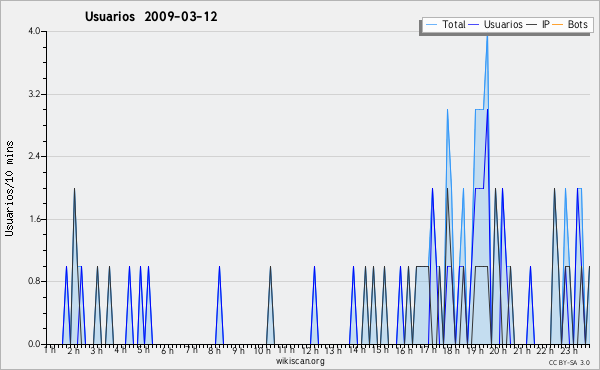Click the 18 h x-axis label
Viewport: 600px width, 370px height.
pos(452,350)
